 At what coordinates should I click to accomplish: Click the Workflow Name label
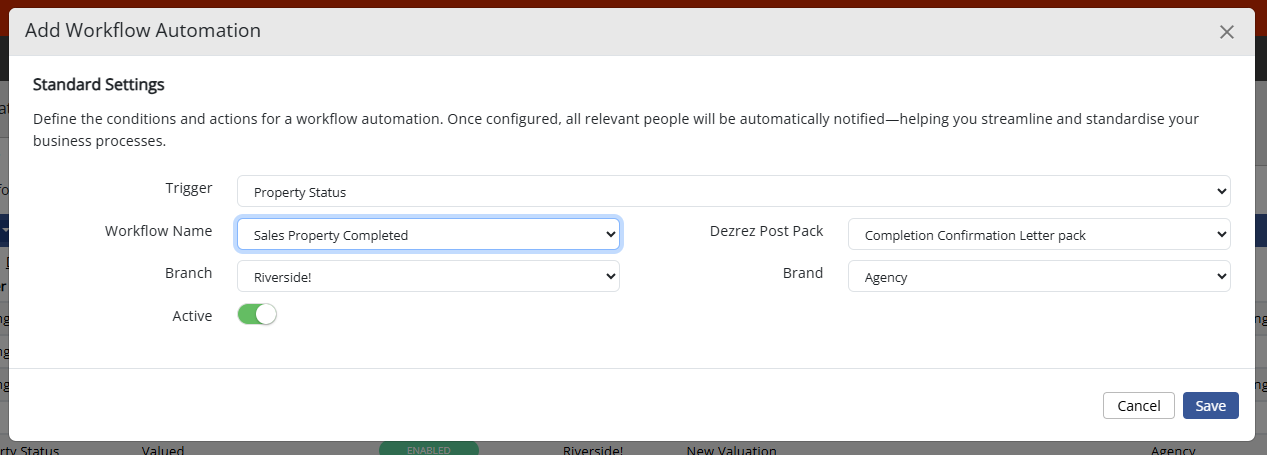click(x=158, y=231)
